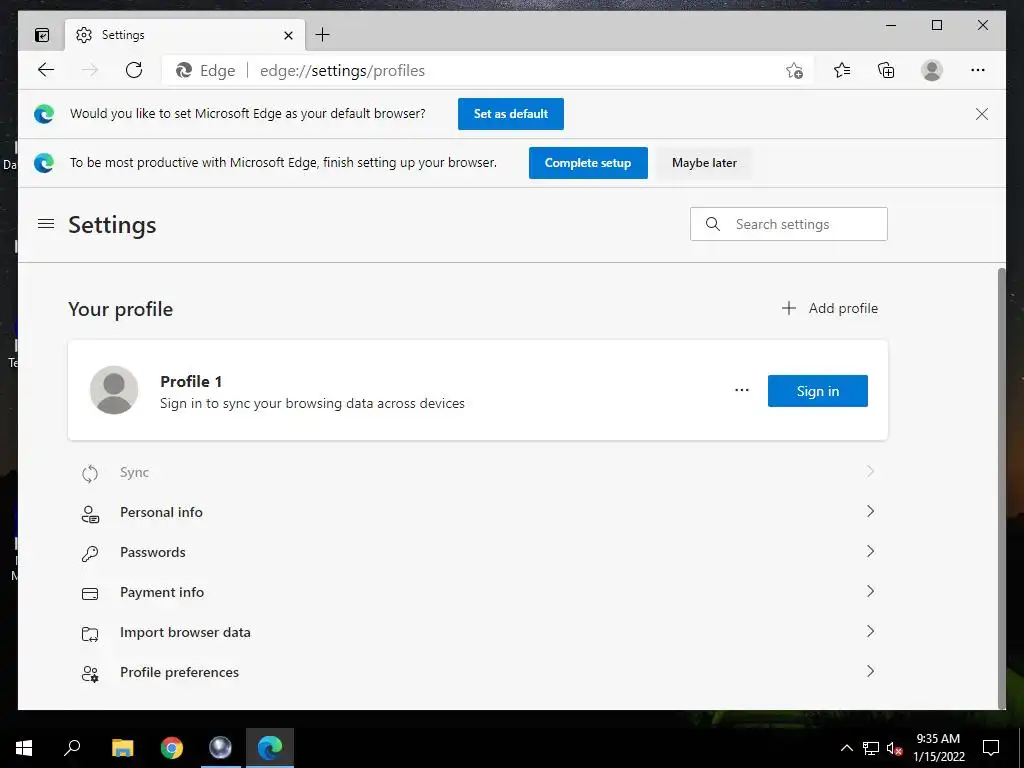The image size is (1024, 768).
Task: Go back to previous page
Action: coord(46,70)
